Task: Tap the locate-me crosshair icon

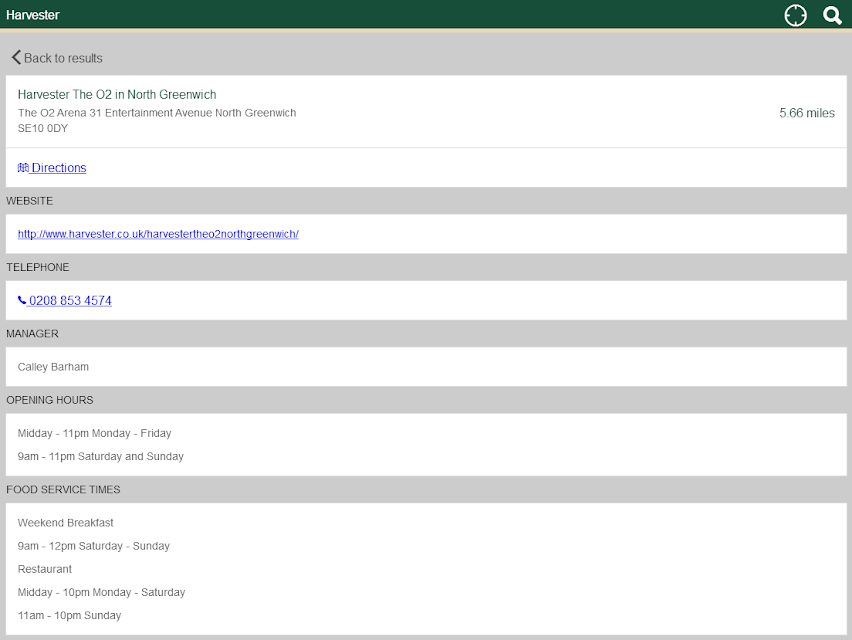Action: [x=795, y=15]
